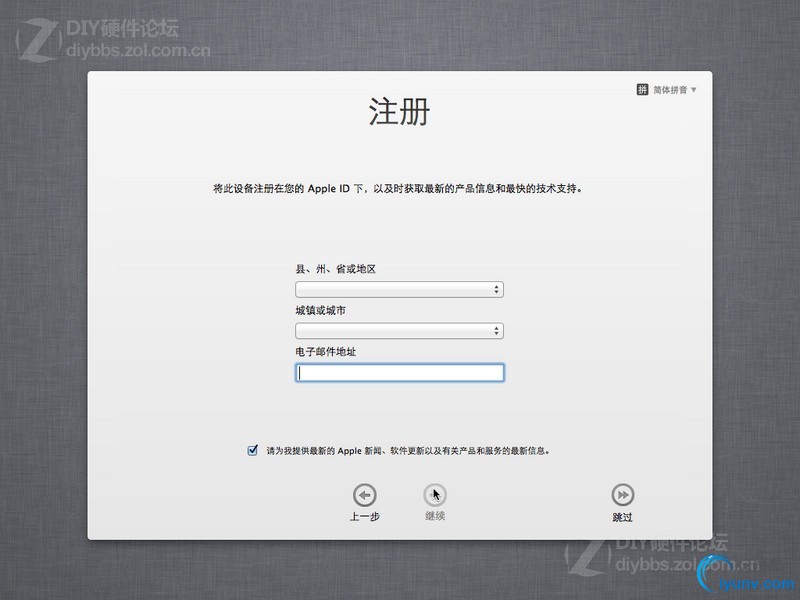The width and height of the screenshot is (800, 600).
Task: Click the 跳过 label
Action: pos(622,517)
